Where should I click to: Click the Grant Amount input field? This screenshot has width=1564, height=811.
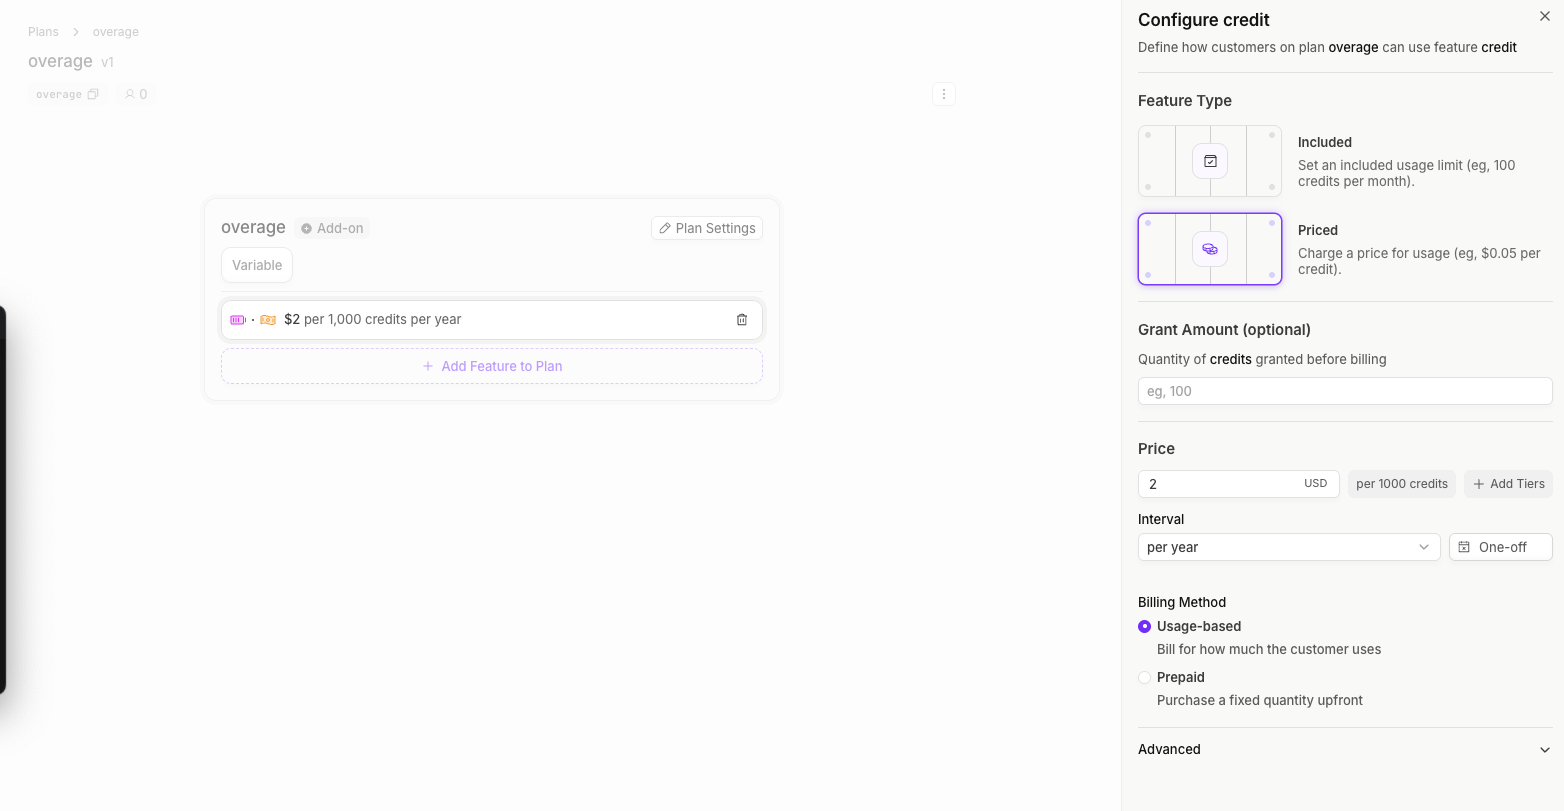coord(1344,391)
